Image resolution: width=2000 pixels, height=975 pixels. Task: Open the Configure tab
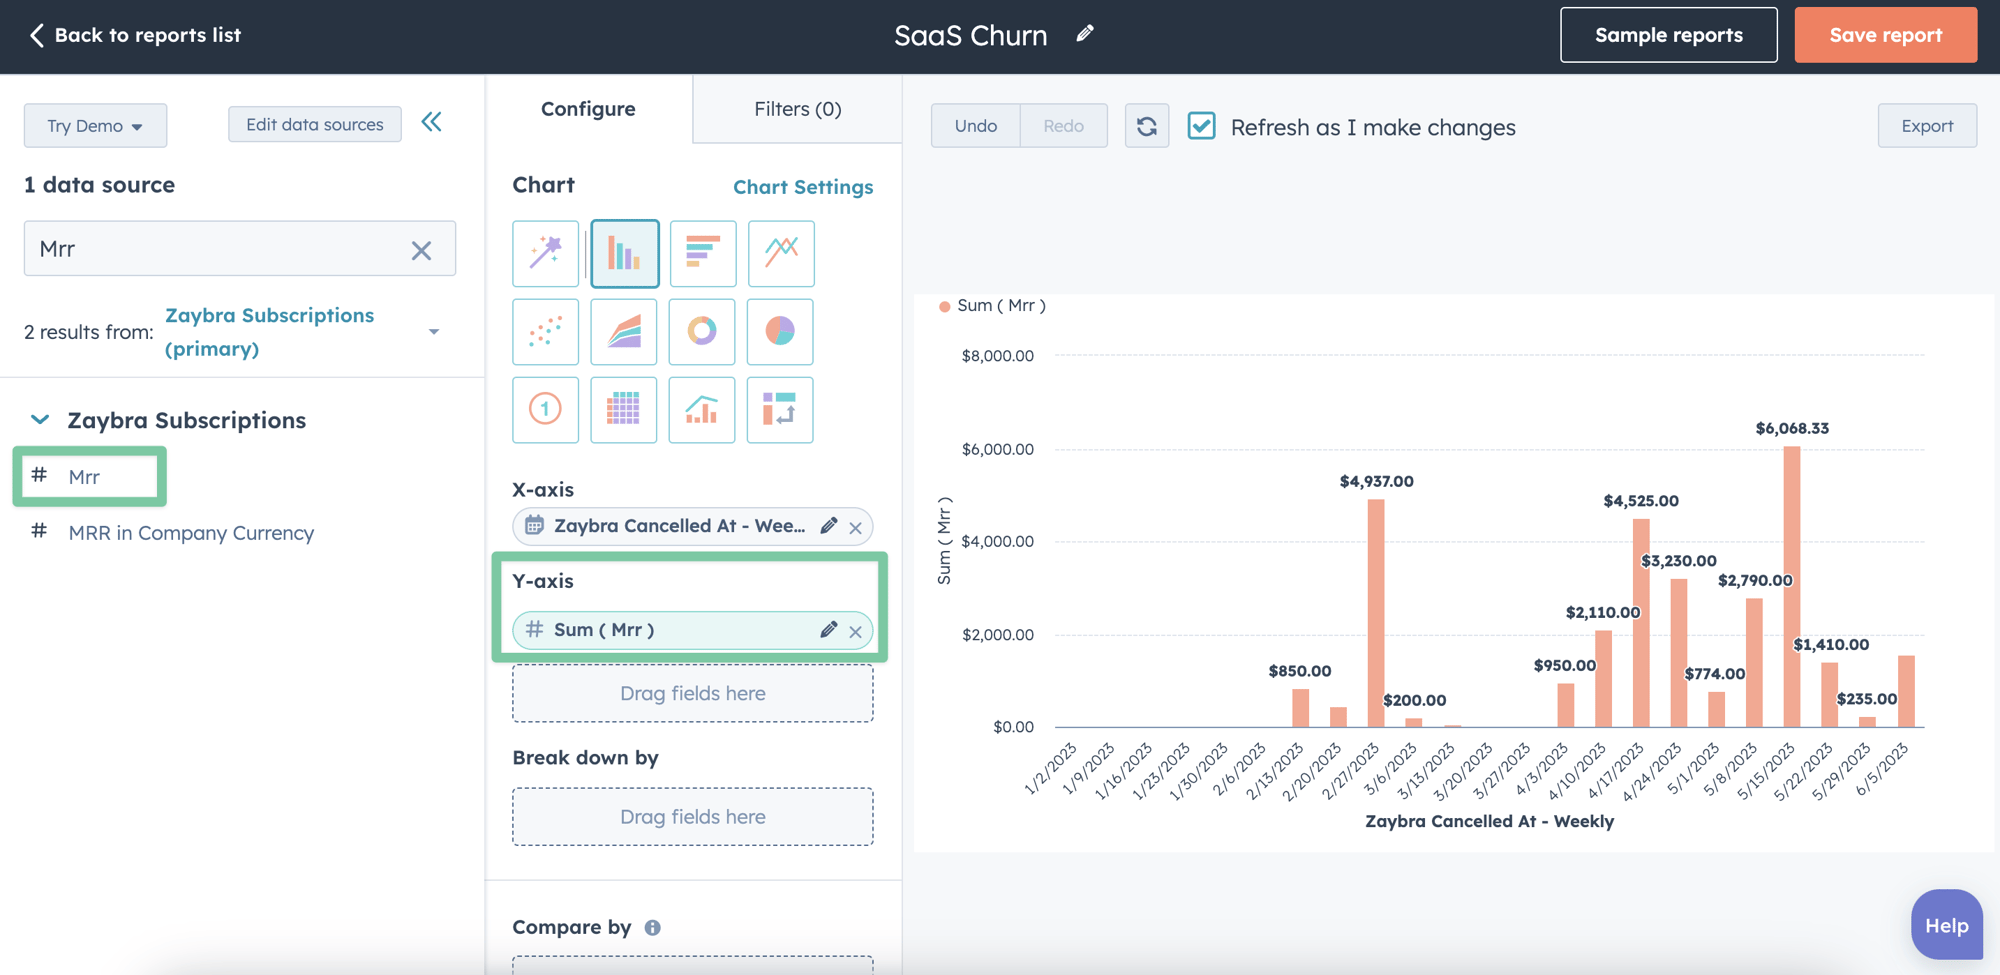588,109
